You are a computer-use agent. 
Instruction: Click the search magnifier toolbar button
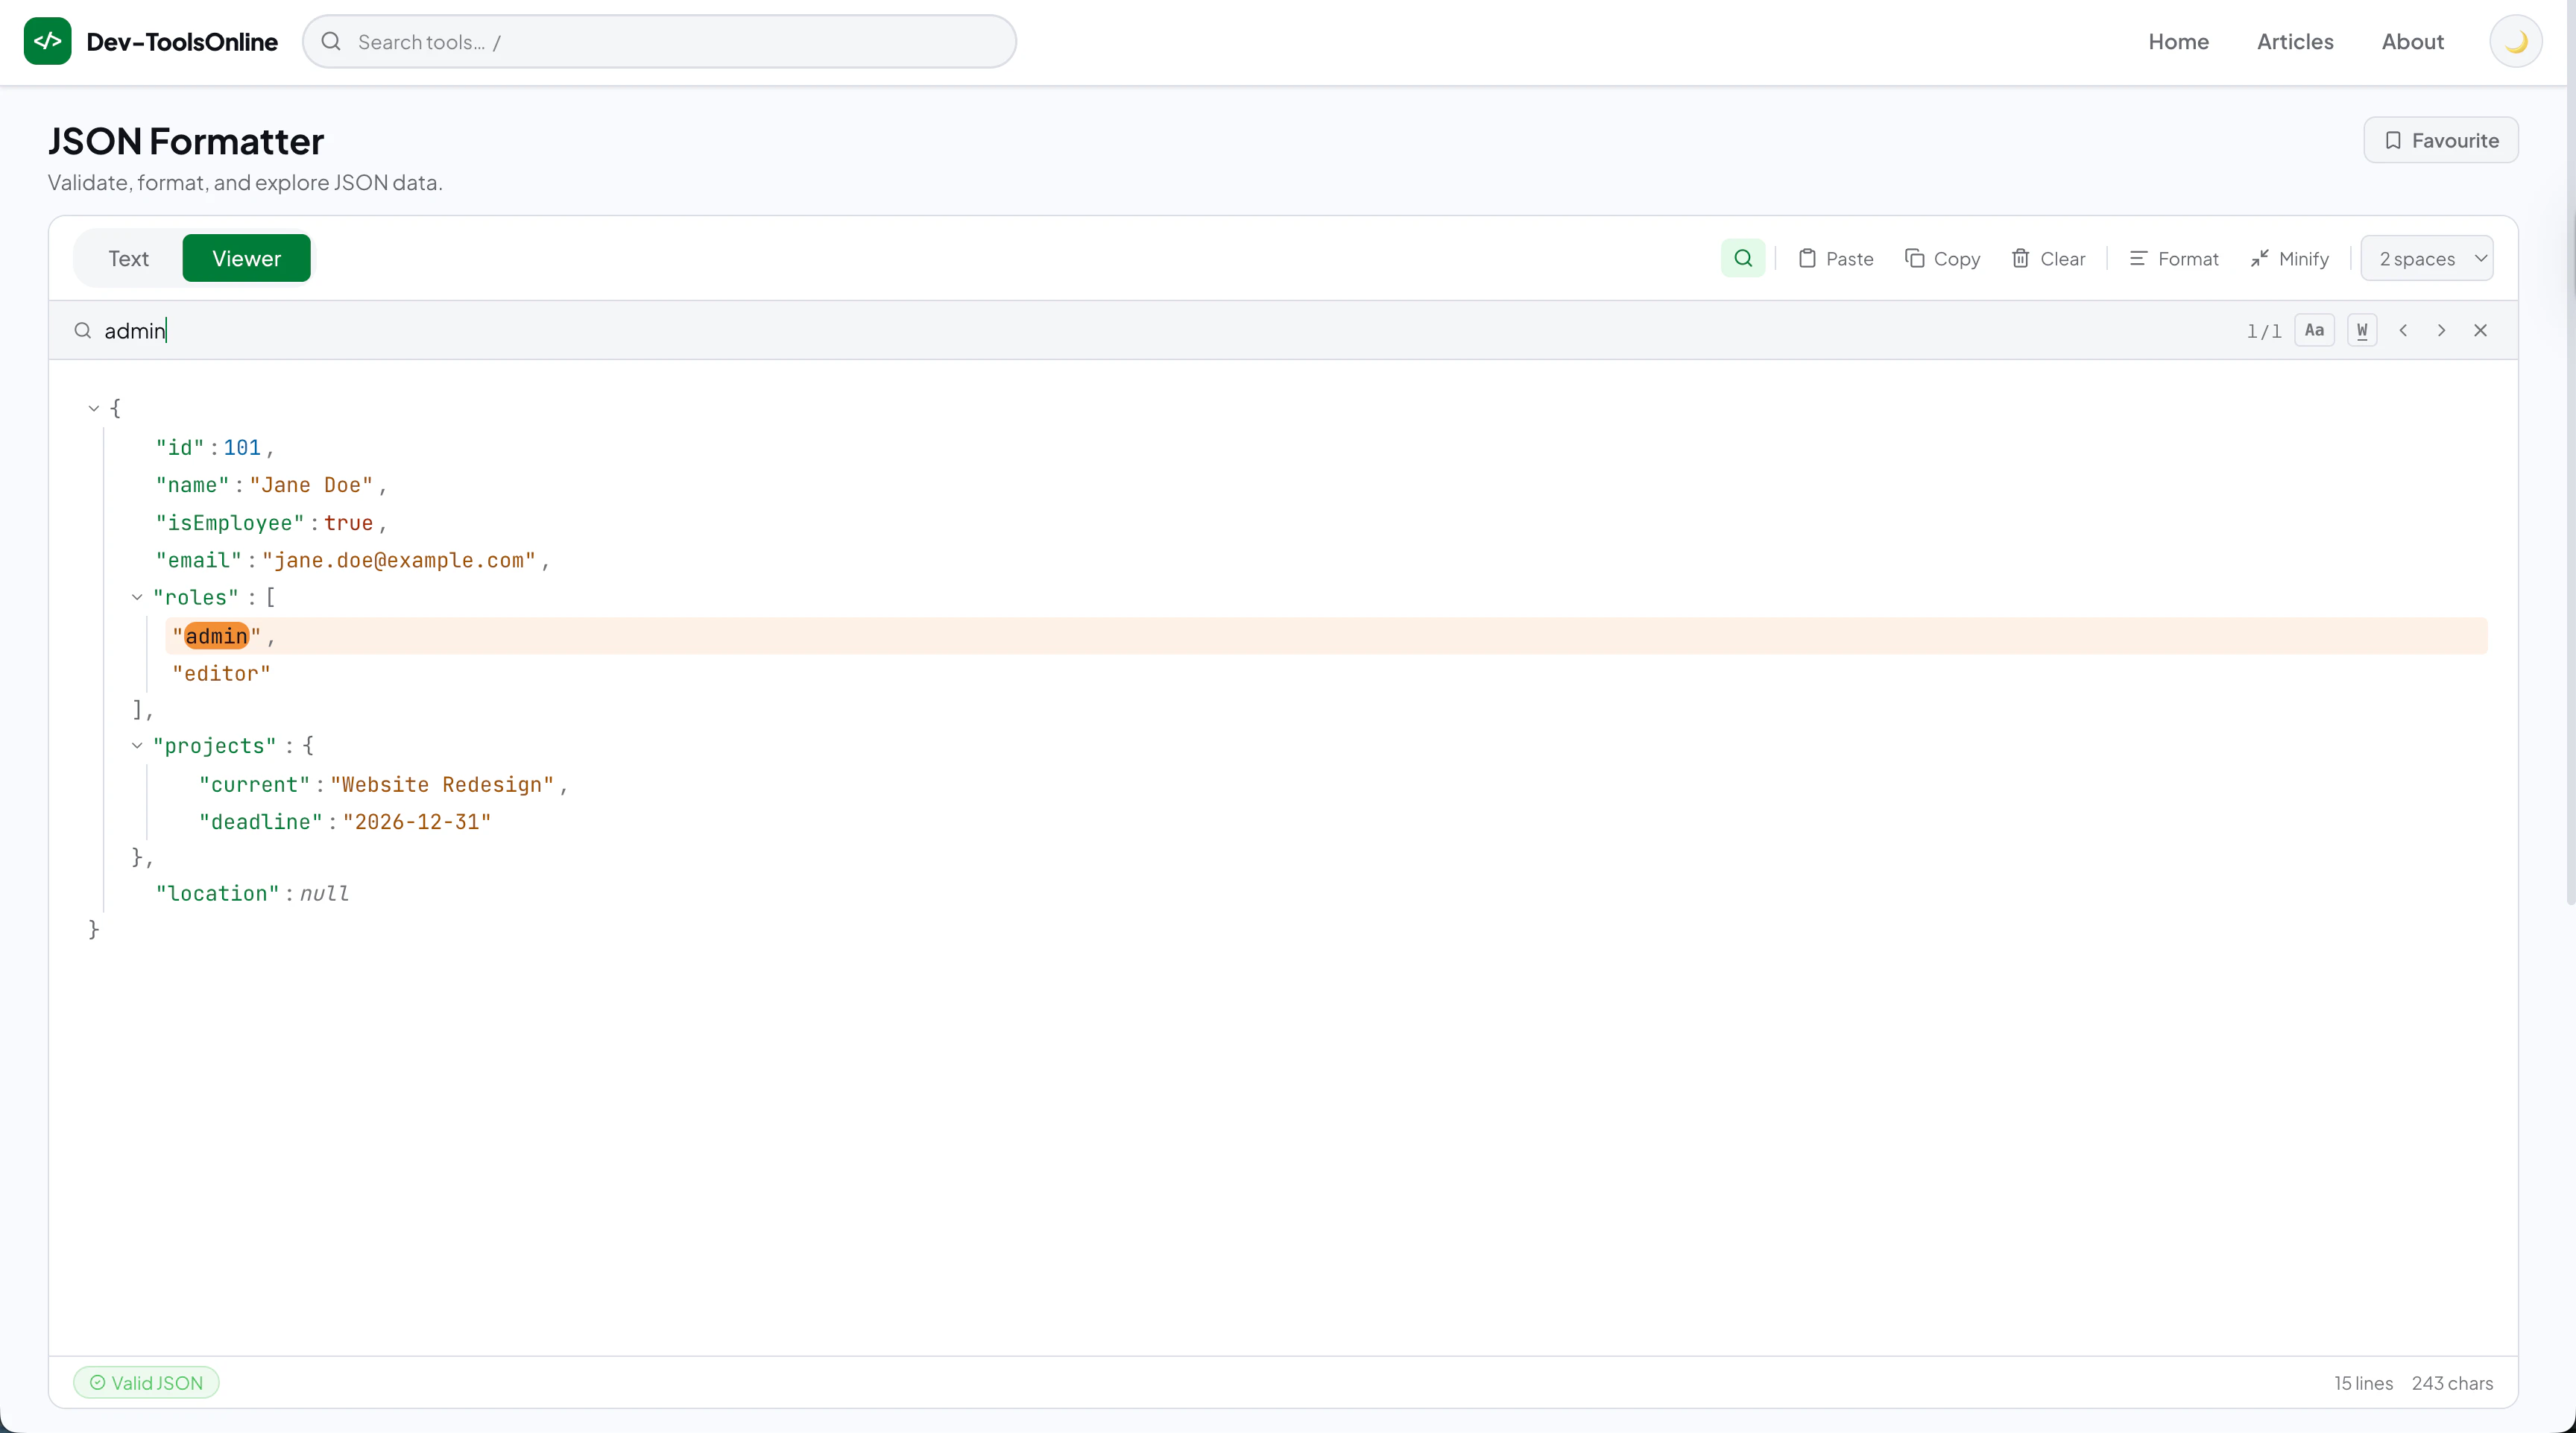(1743, 258)
